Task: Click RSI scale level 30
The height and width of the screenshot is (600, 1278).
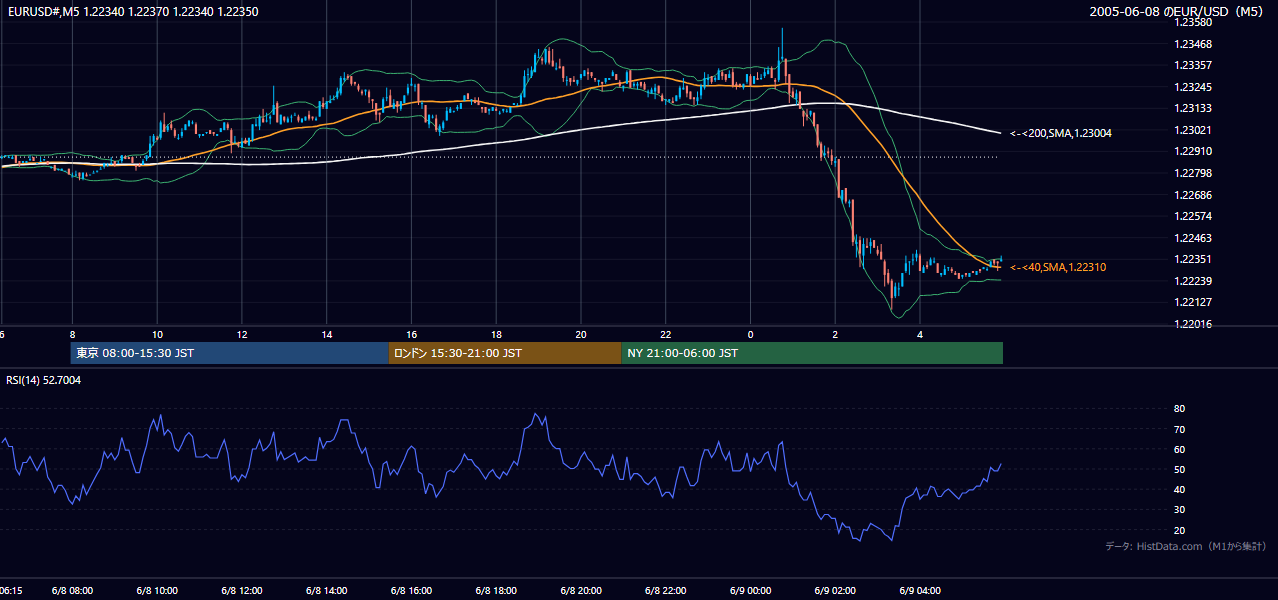Action: (x=1179, y=509)
